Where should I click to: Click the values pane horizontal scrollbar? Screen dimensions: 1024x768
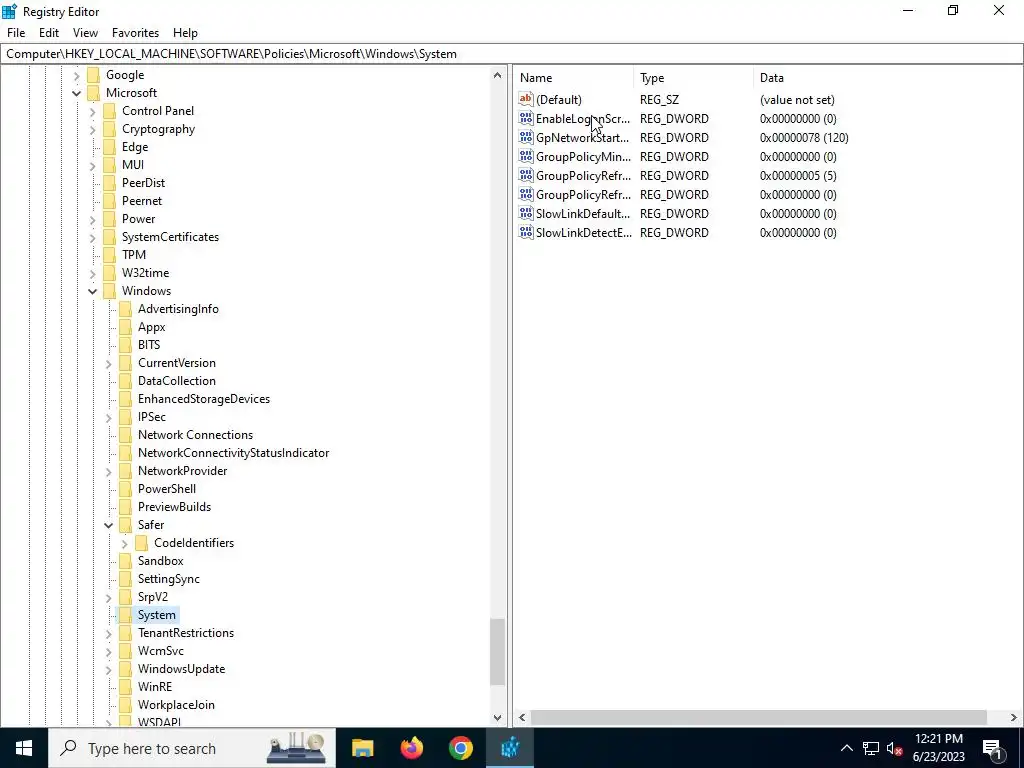758,717
